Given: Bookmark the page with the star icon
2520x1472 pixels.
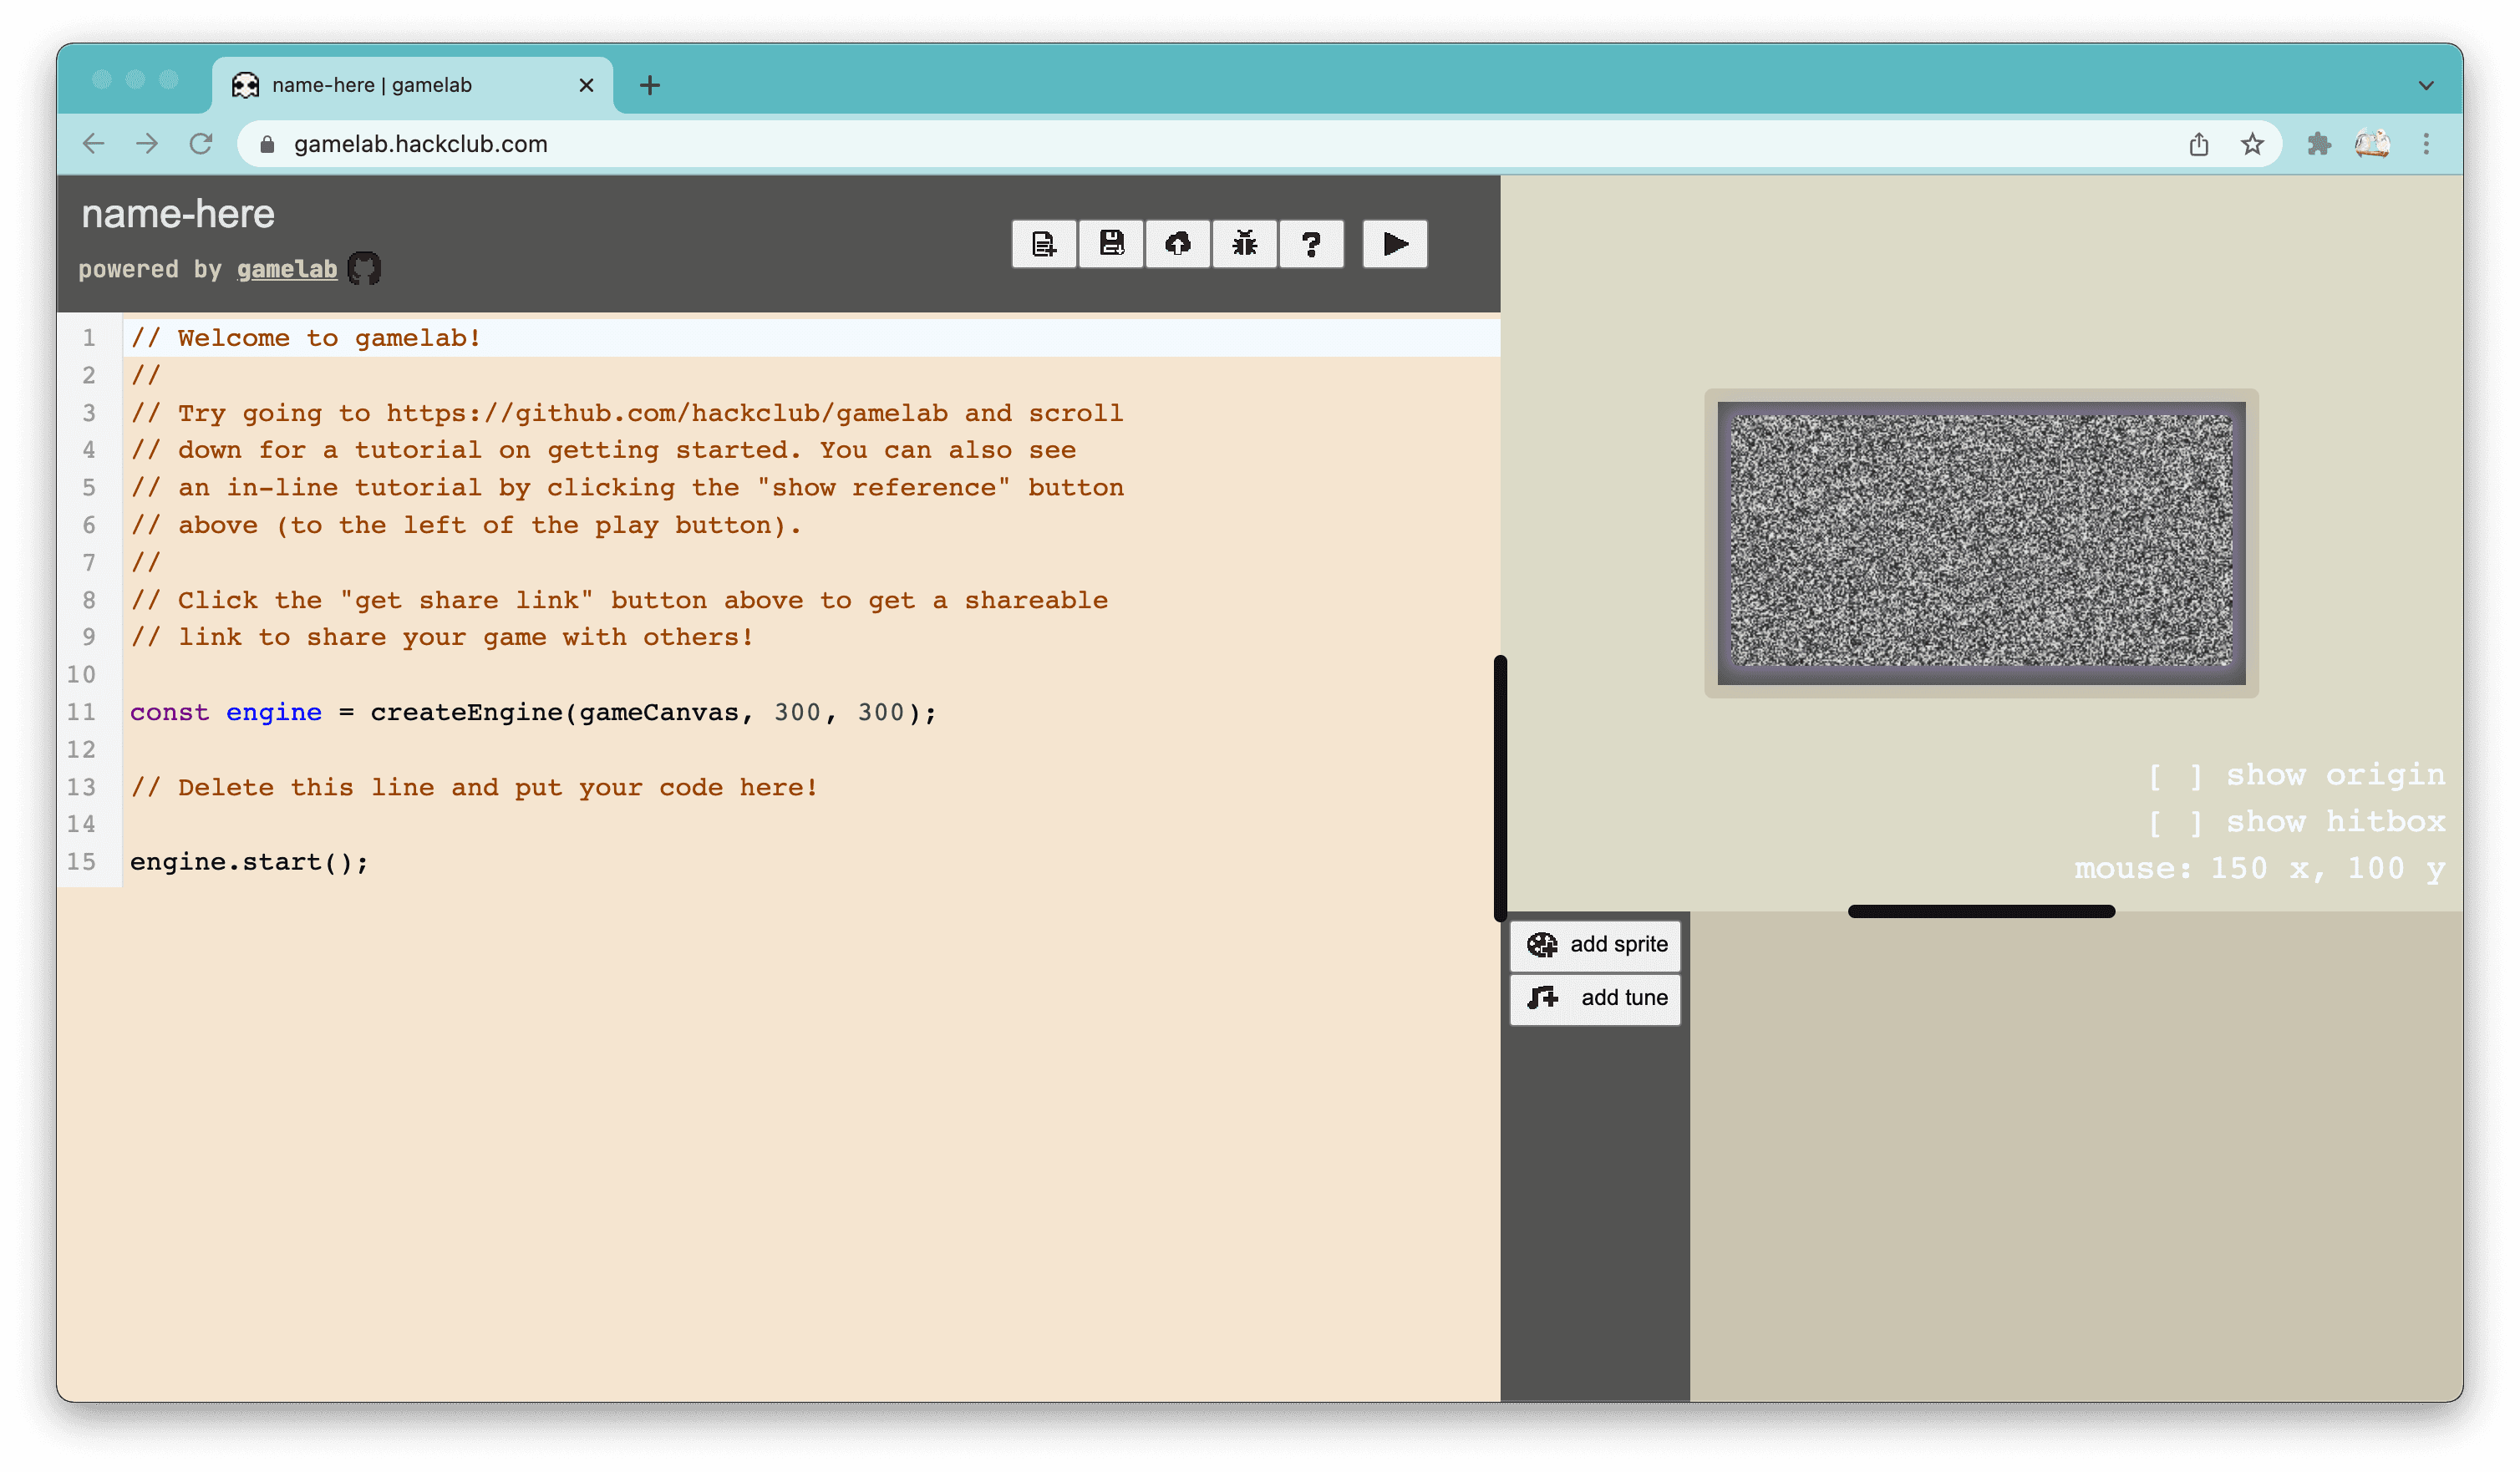Looking at the screenshot, I should pos(2251,144).
